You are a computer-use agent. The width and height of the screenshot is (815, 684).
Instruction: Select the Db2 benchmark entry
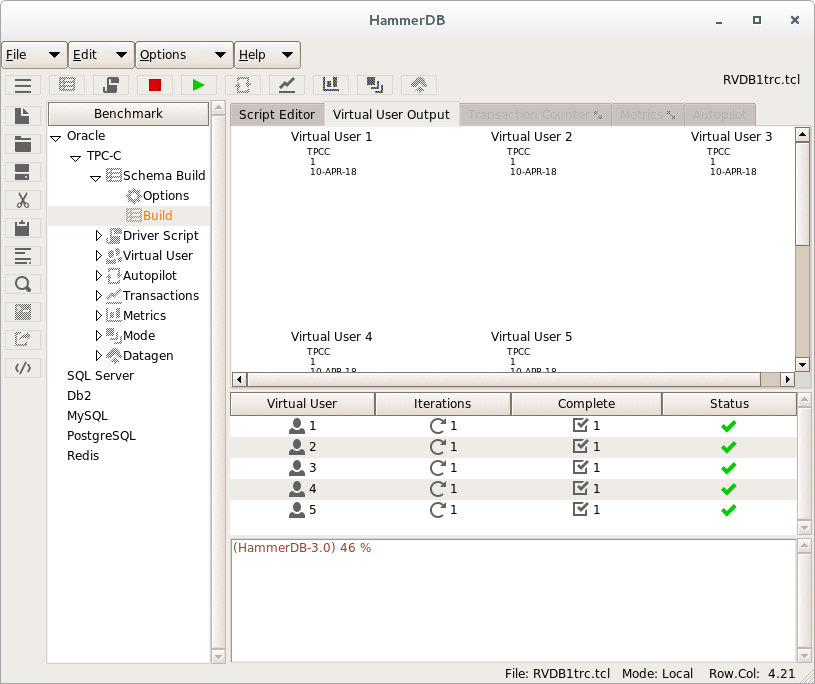pos(79,396)
